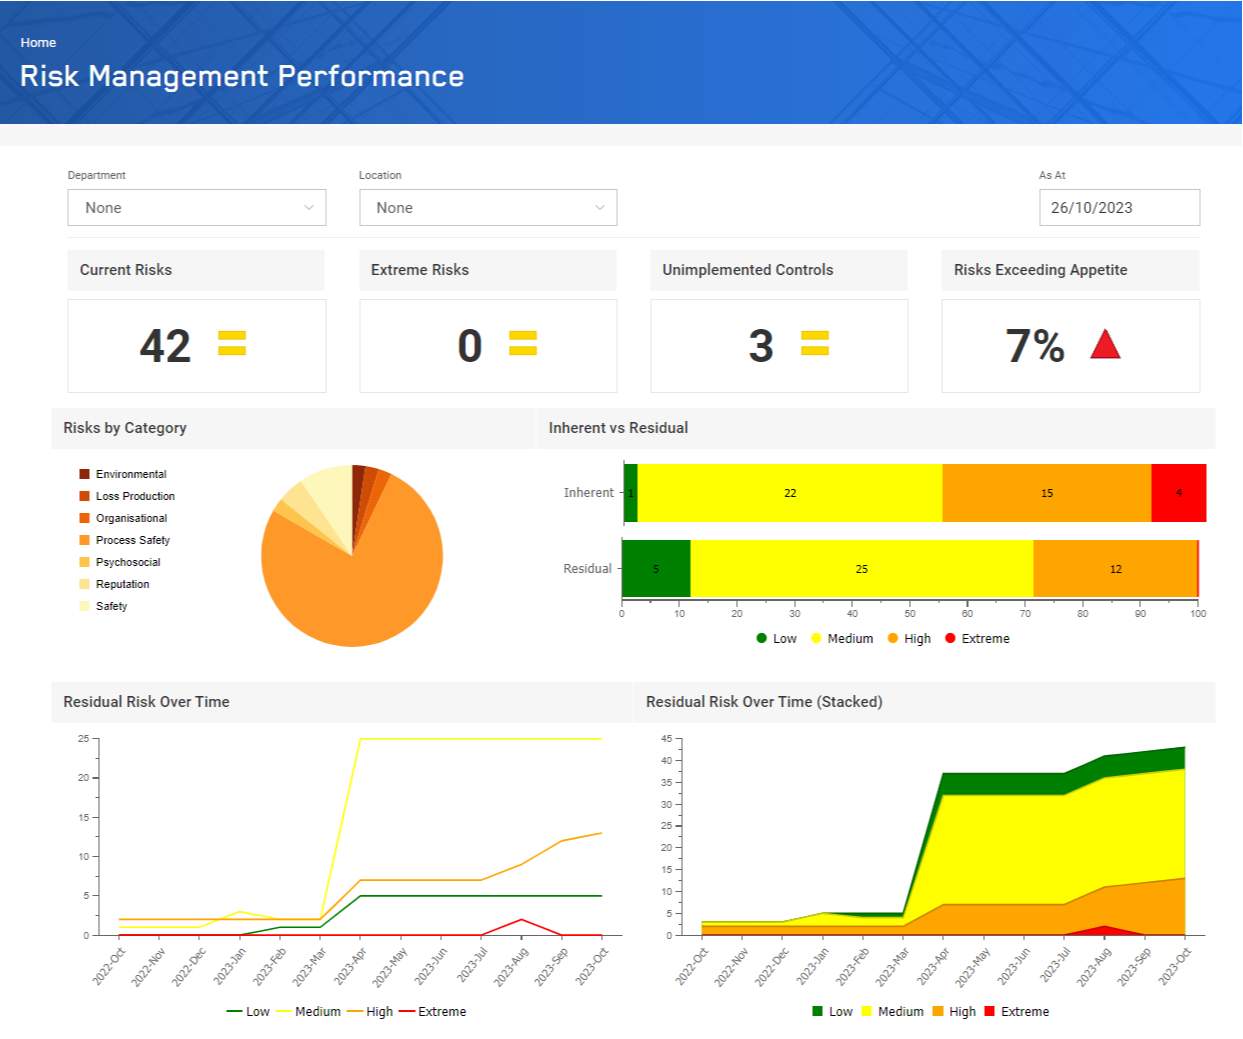
Task: Select the Home breadcrumb link
Action: pyautogui.click(x=39, y=42)
